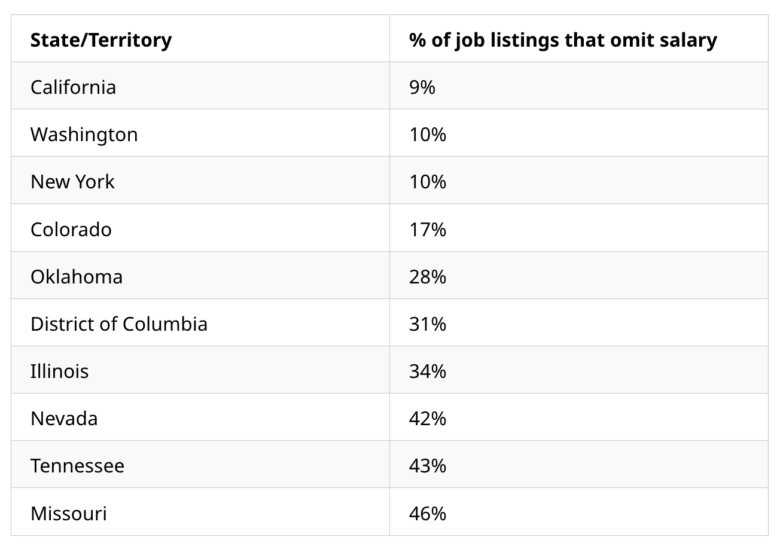
Task: Click the 46% value for Missouri
Action: 427,514
